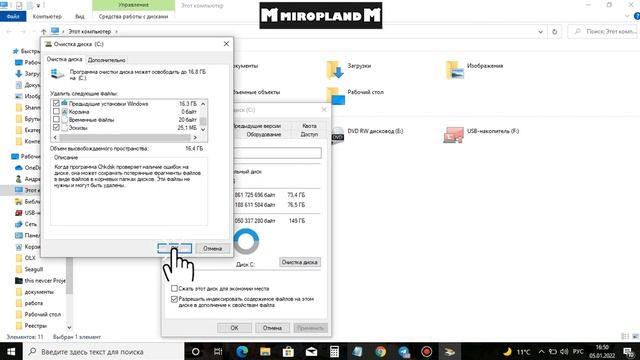The image size is (640, 360).
Task: Launch Microsoft Edge from the taskbar
Action: click(242, 351)
